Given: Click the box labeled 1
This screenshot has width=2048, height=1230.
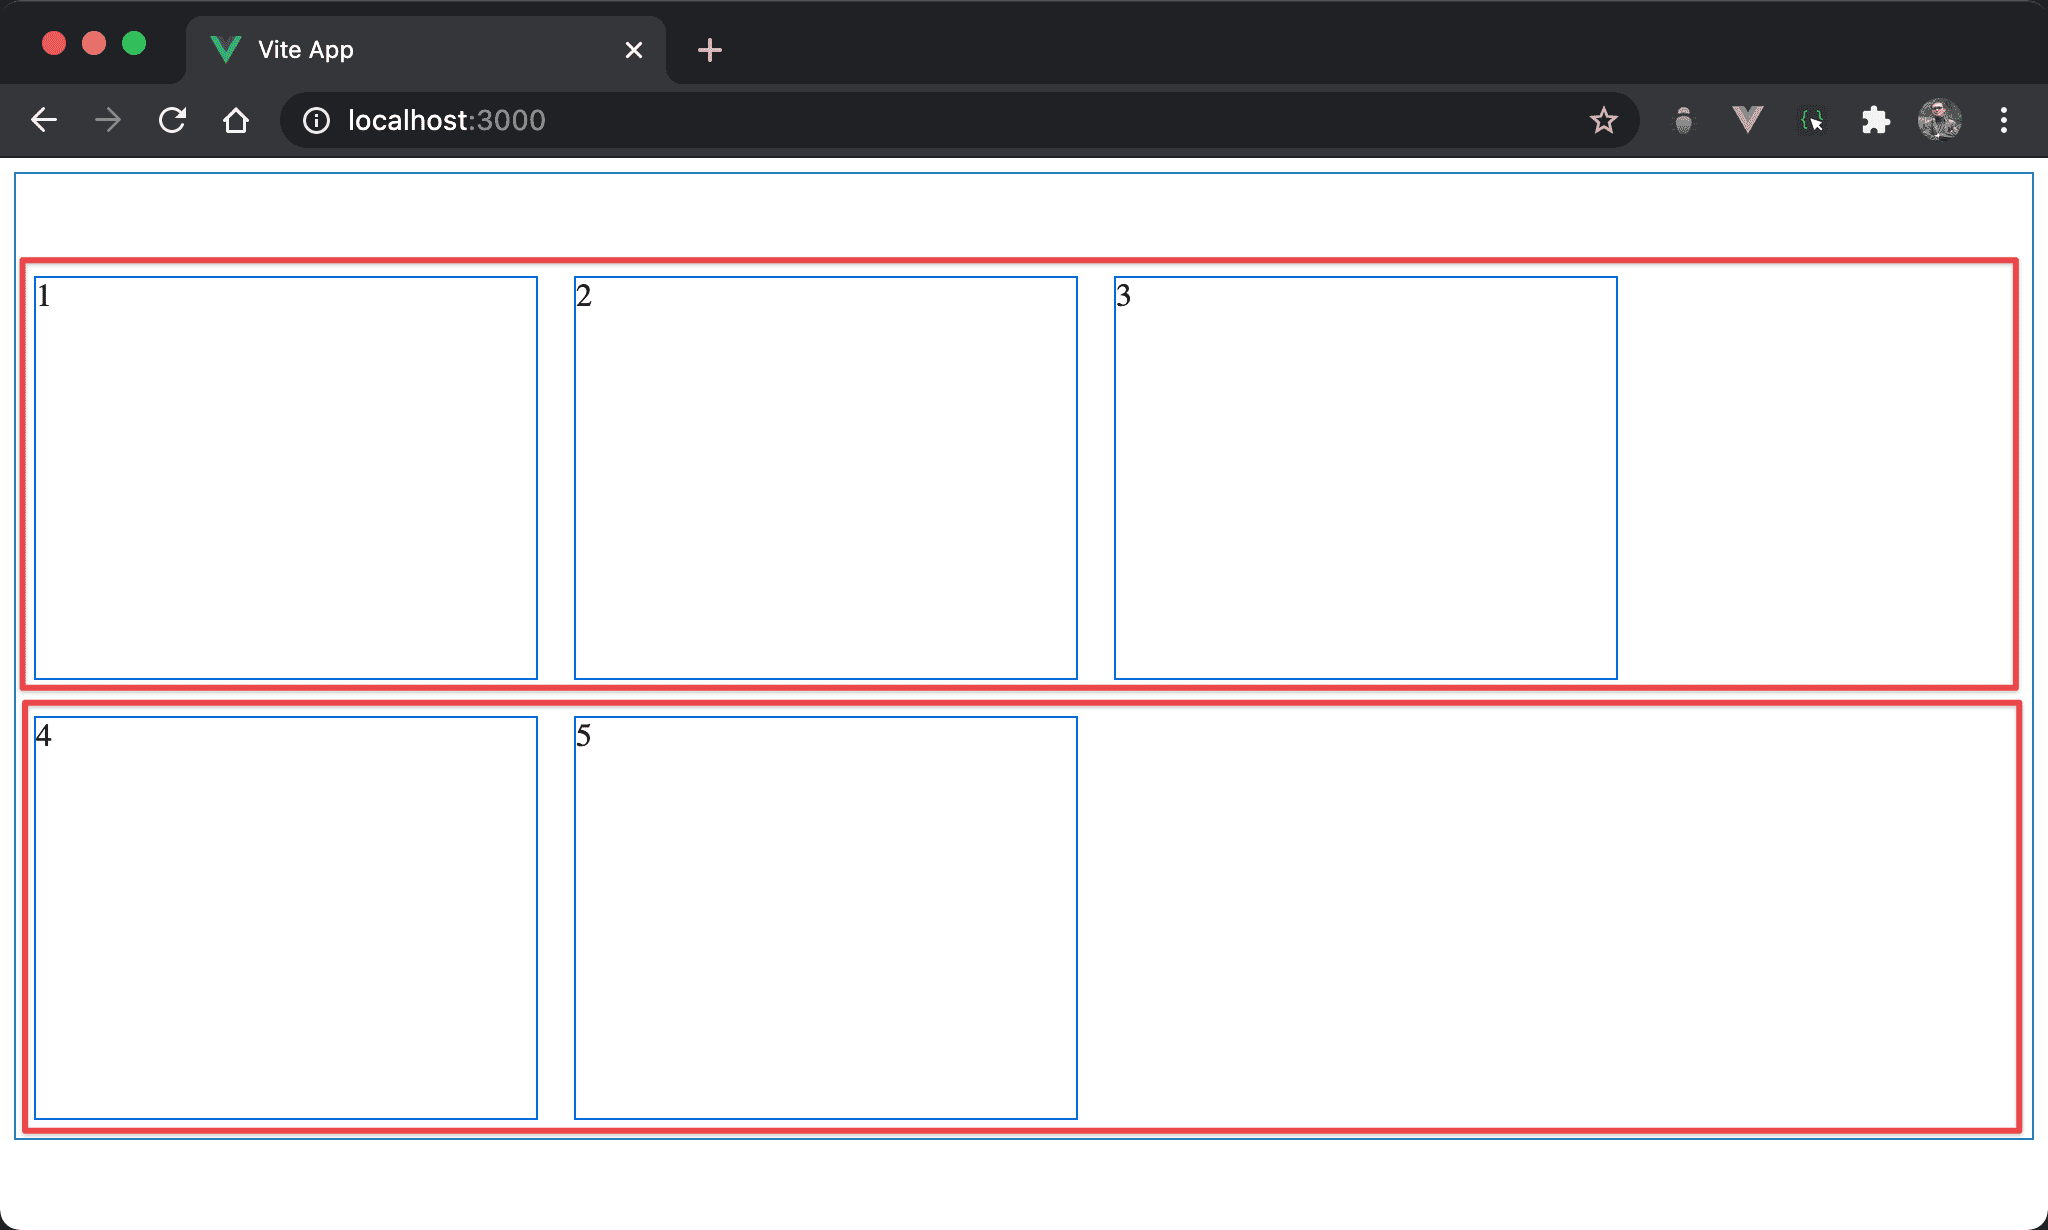Looking at the screenshot, I should click(286, 478).
